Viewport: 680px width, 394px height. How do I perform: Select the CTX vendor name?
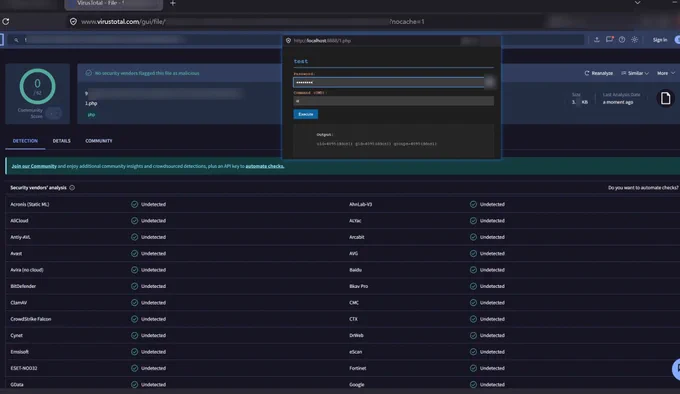[353, 319]
